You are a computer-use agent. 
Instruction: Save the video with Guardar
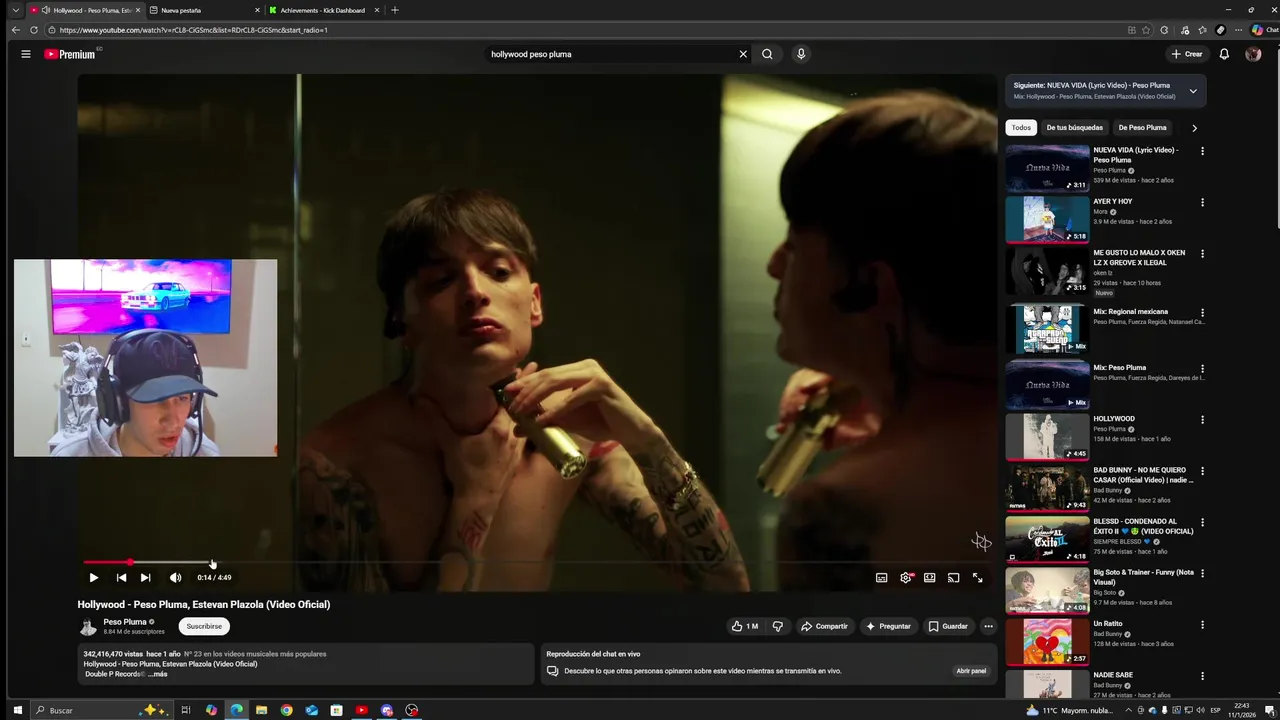click(948, 626)
